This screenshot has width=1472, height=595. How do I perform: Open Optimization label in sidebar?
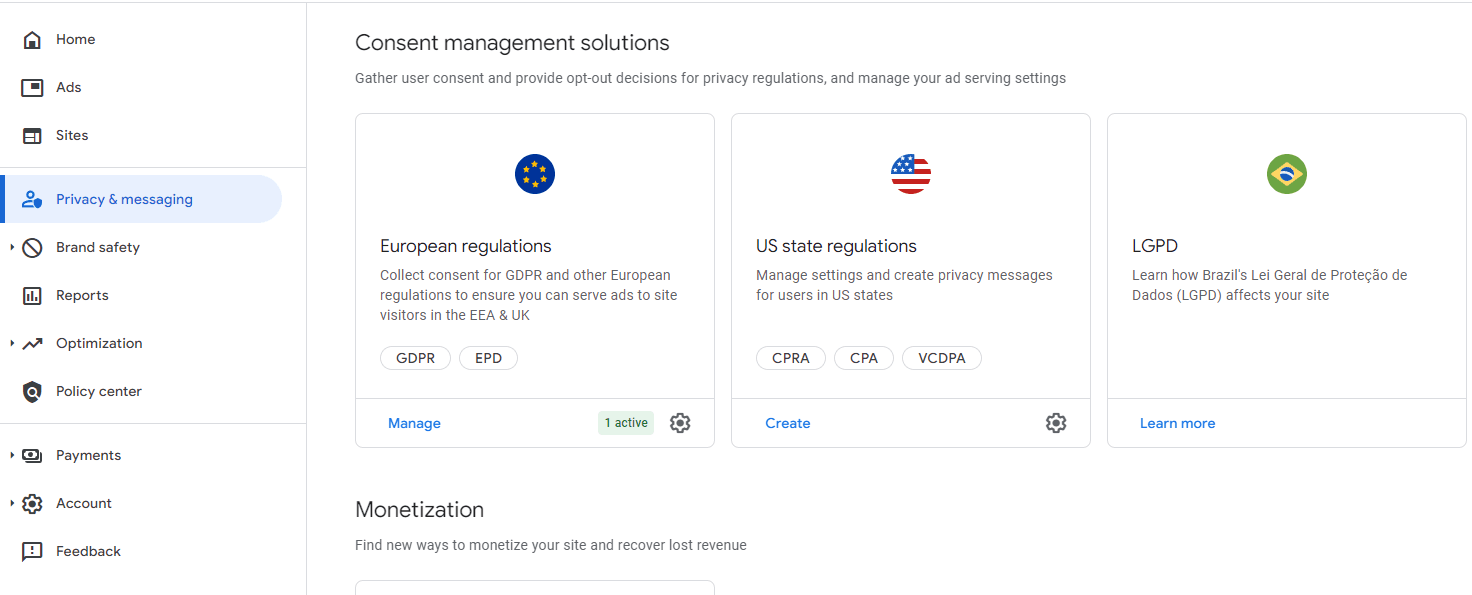pyautogui.click(x=99, y=344)
